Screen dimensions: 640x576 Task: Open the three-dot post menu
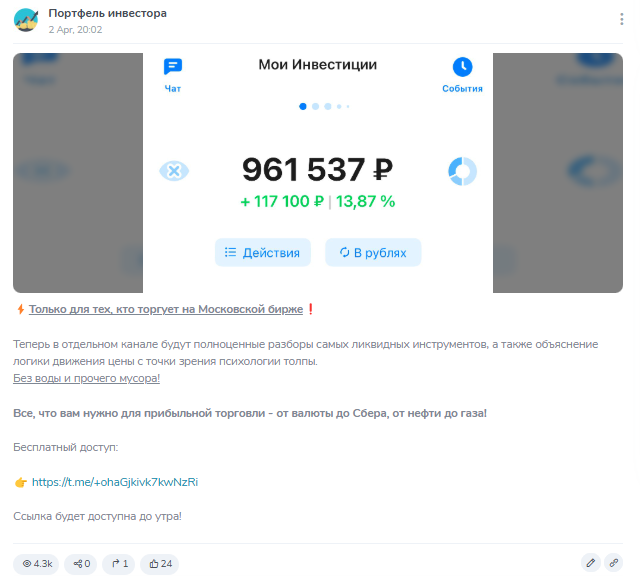[621, 19]
